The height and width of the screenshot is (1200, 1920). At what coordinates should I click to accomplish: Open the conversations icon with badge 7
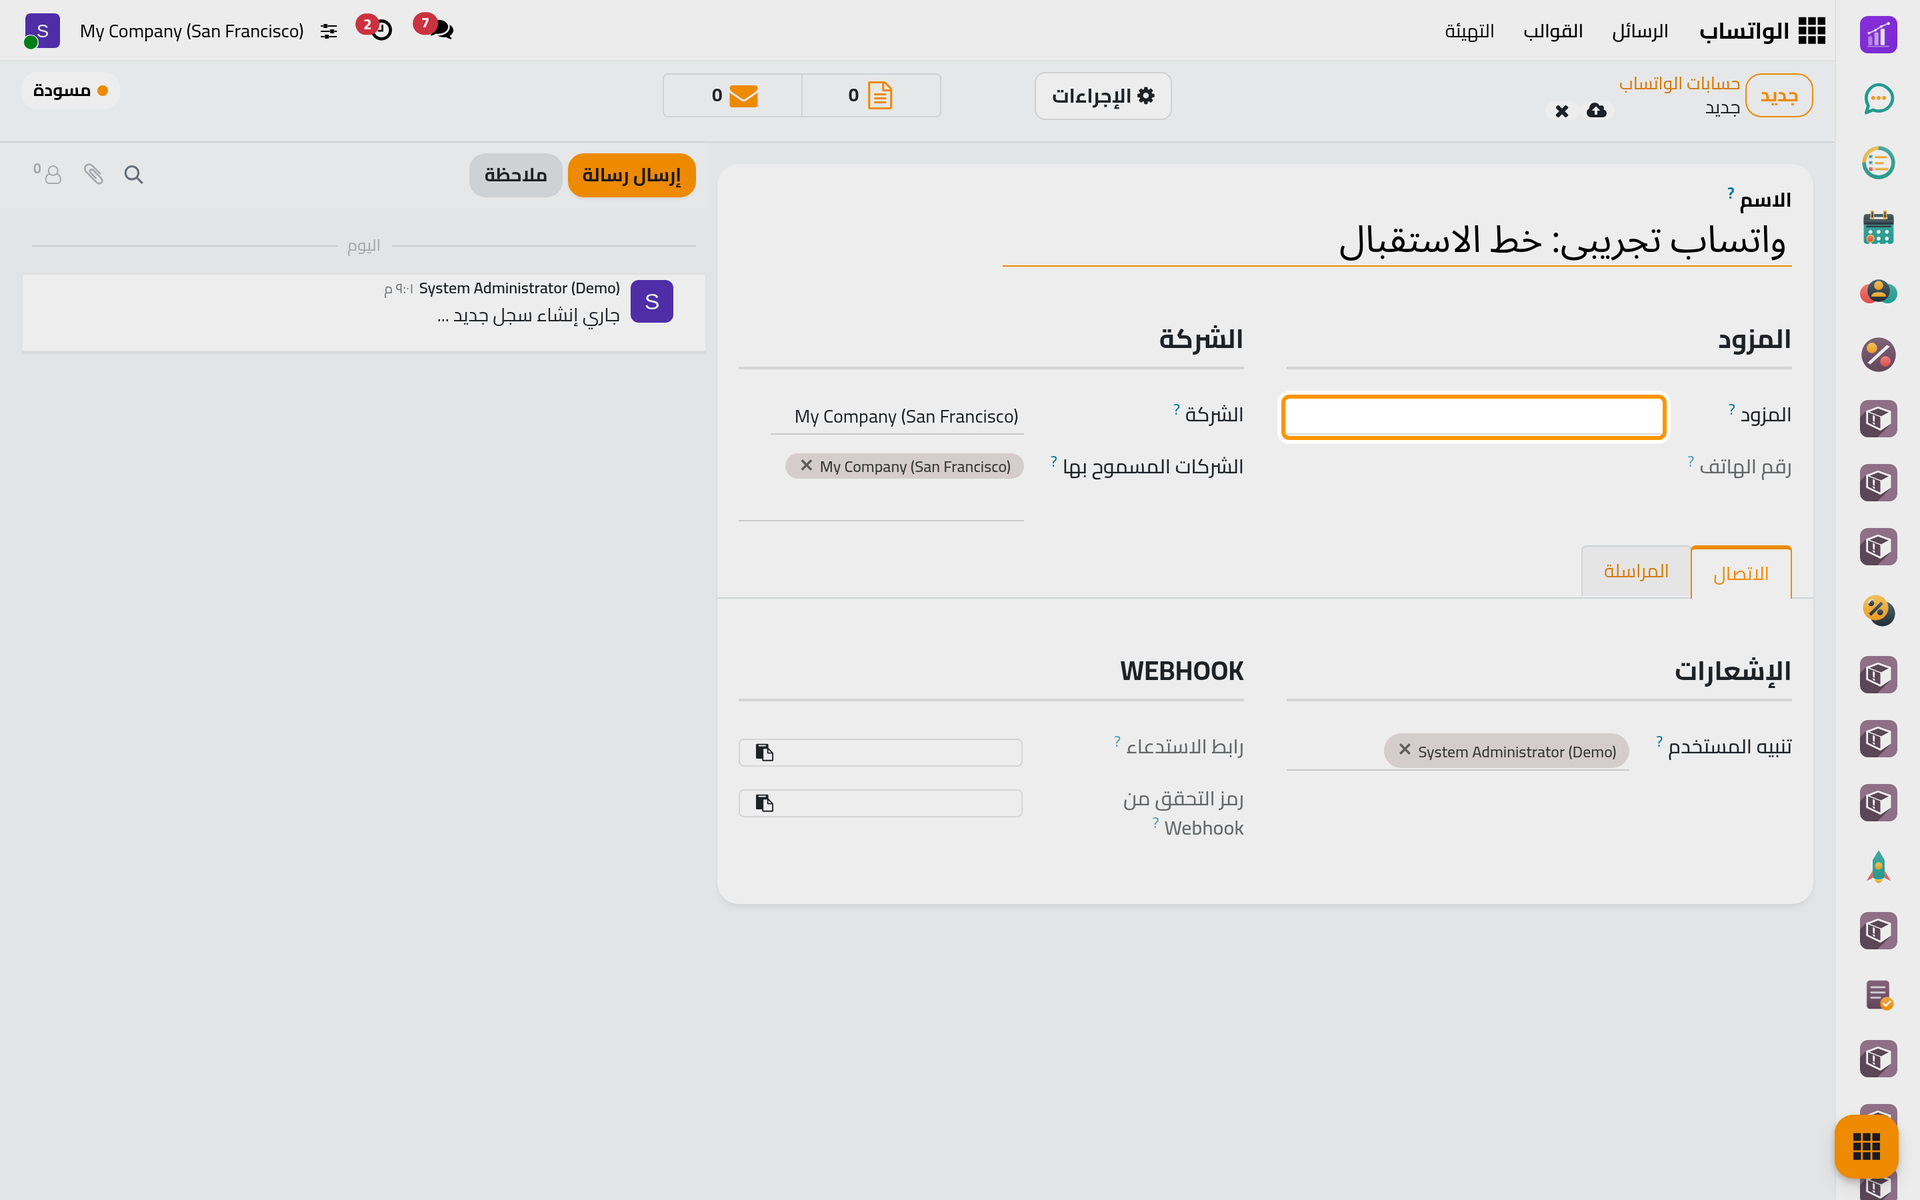coord(440,30)
